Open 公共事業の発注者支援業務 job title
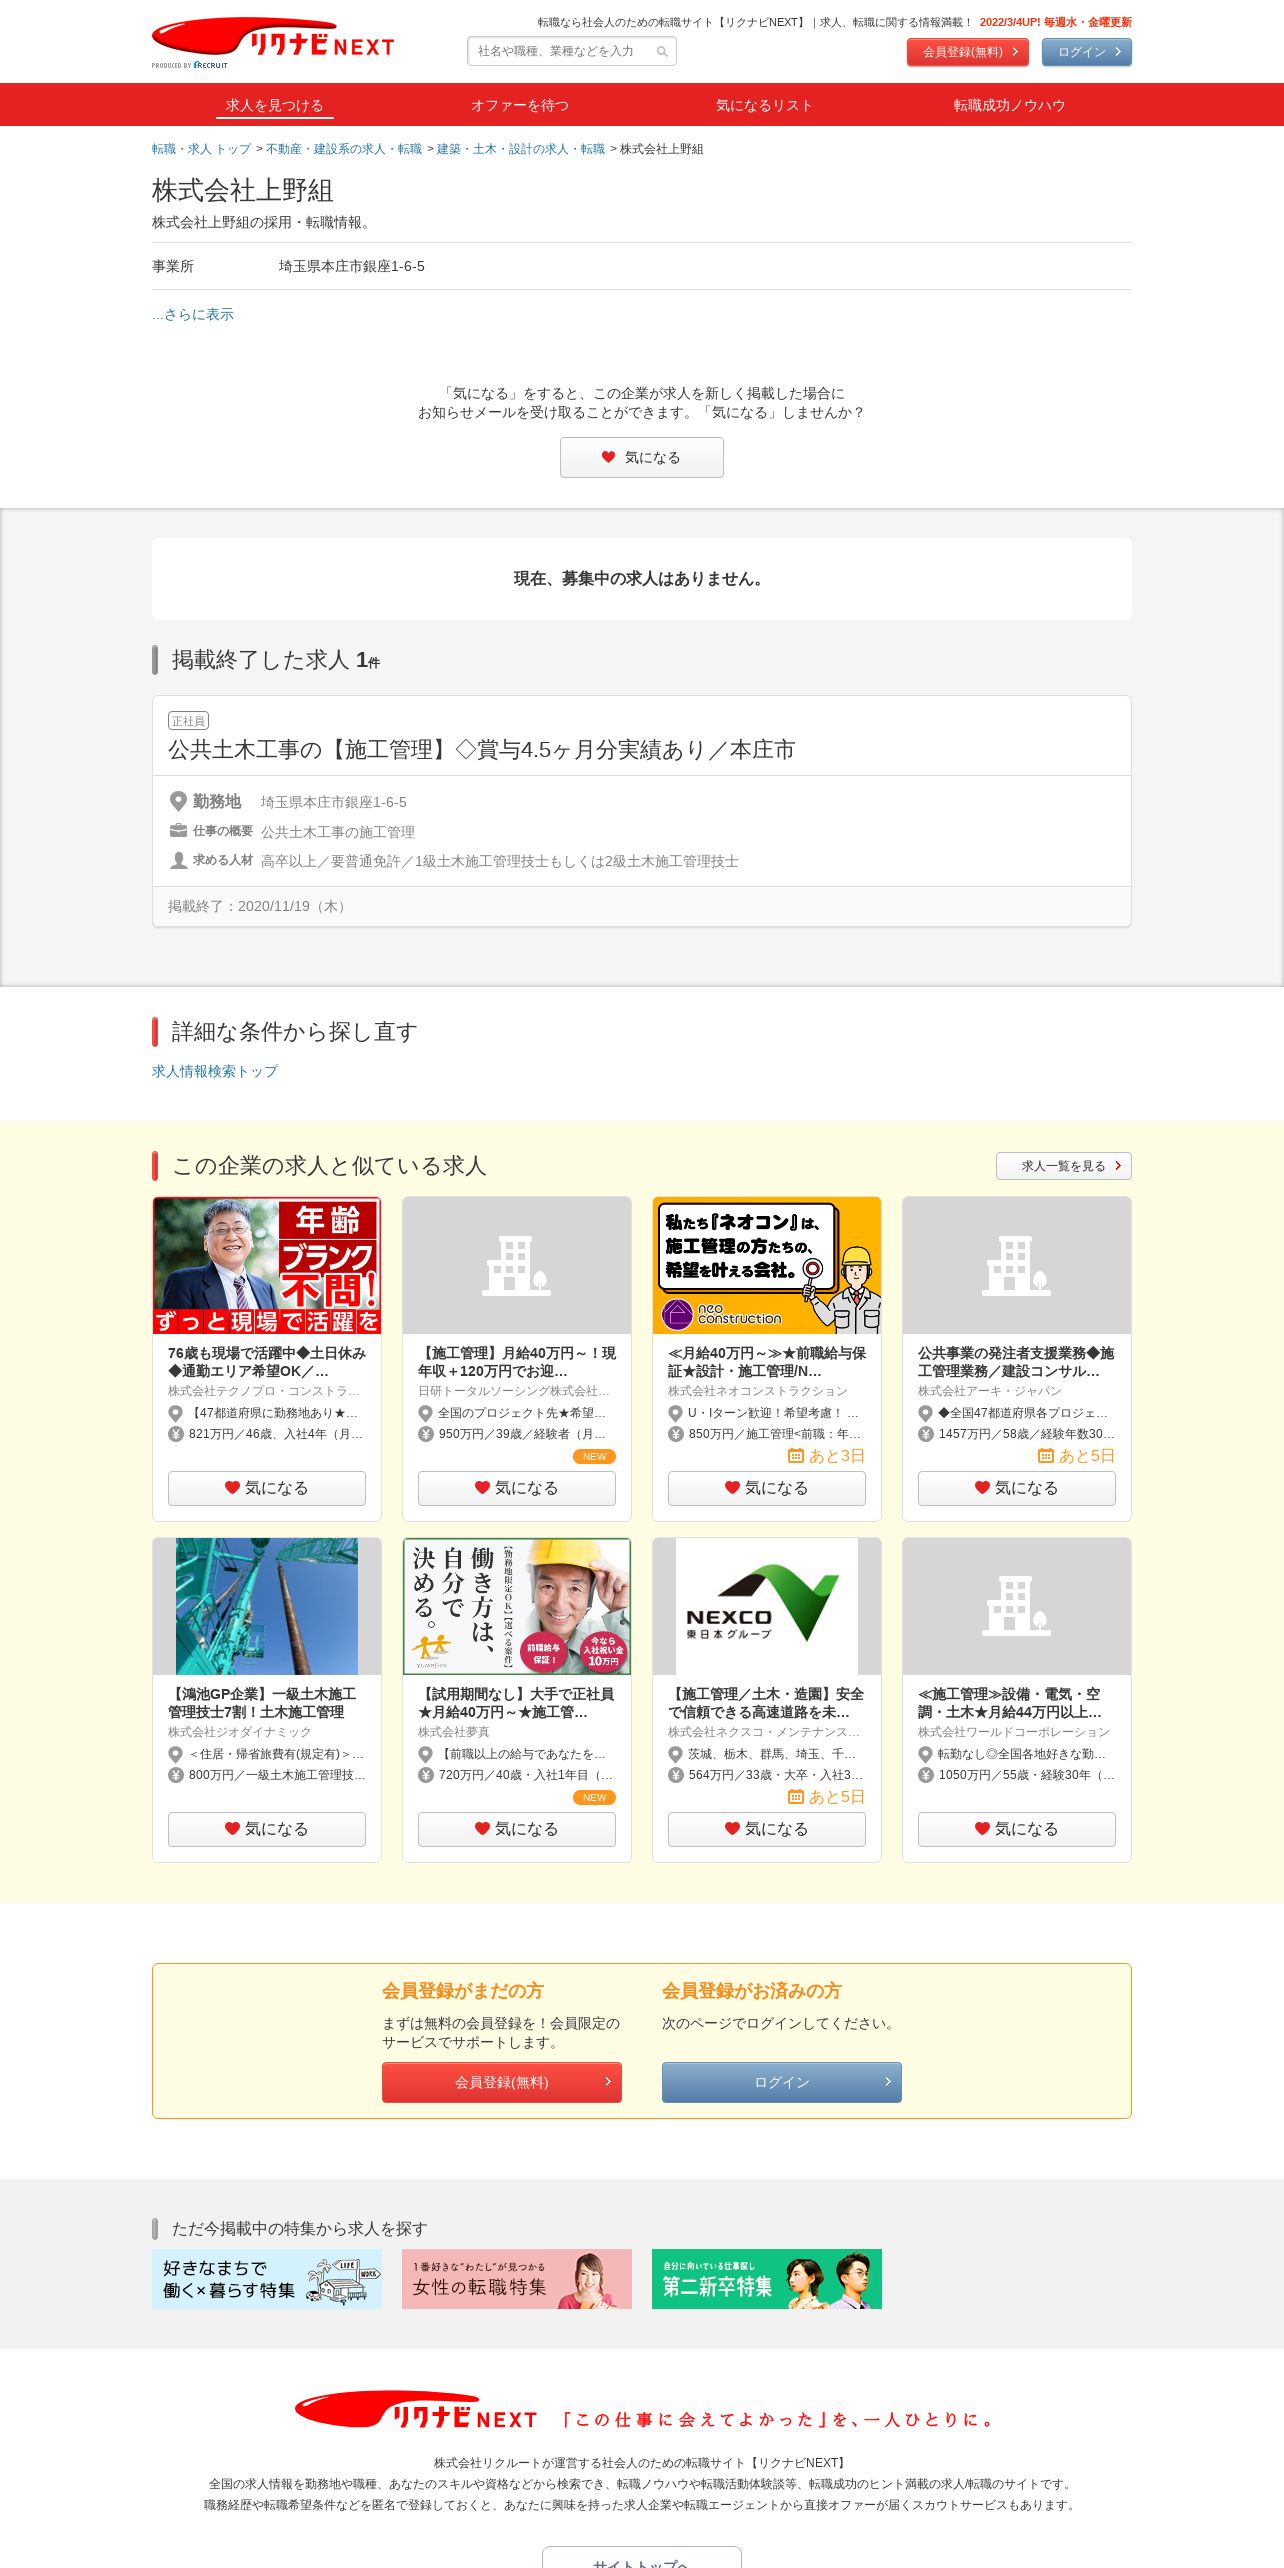This screenshot has height=2568, width=1284. point(1016,1362)
